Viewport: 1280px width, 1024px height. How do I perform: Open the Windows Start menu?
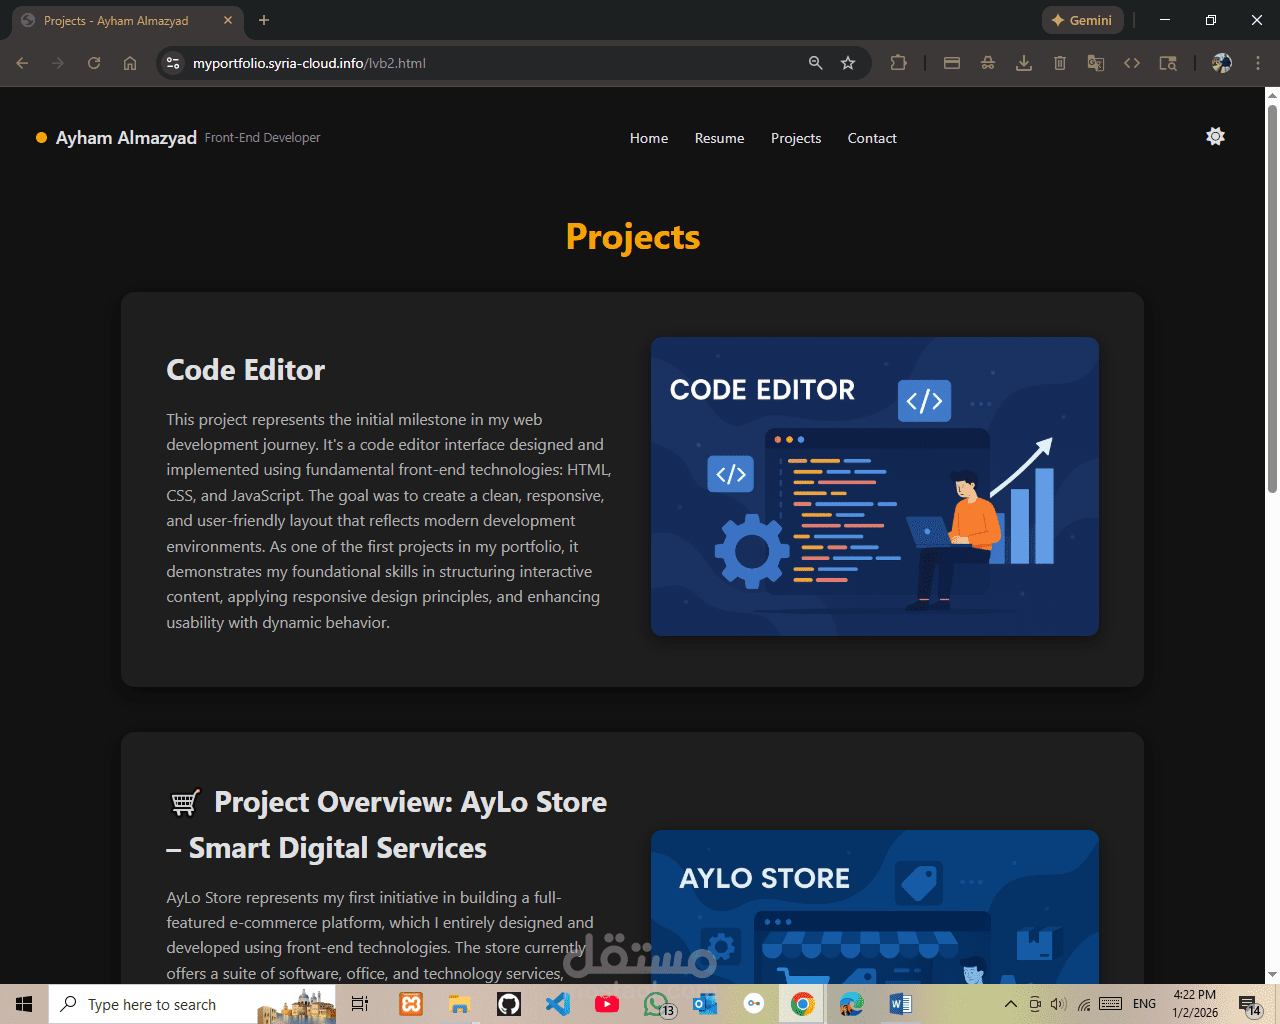pos(24,1004)
